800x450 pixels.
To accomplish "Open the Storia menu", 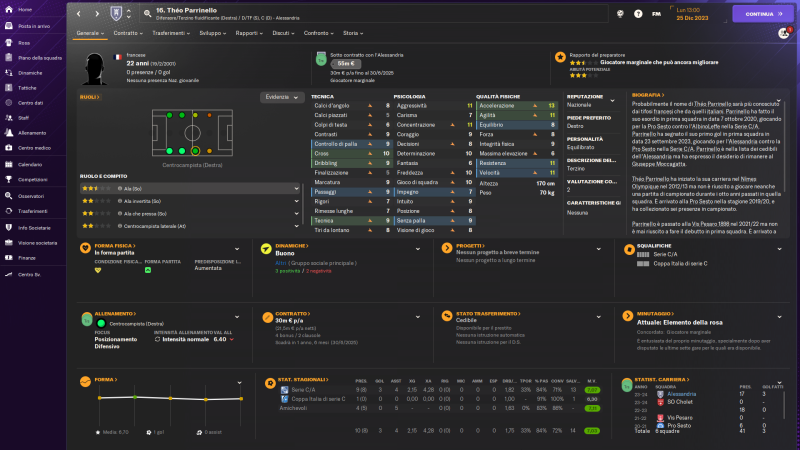I will [x=353, y=33].
